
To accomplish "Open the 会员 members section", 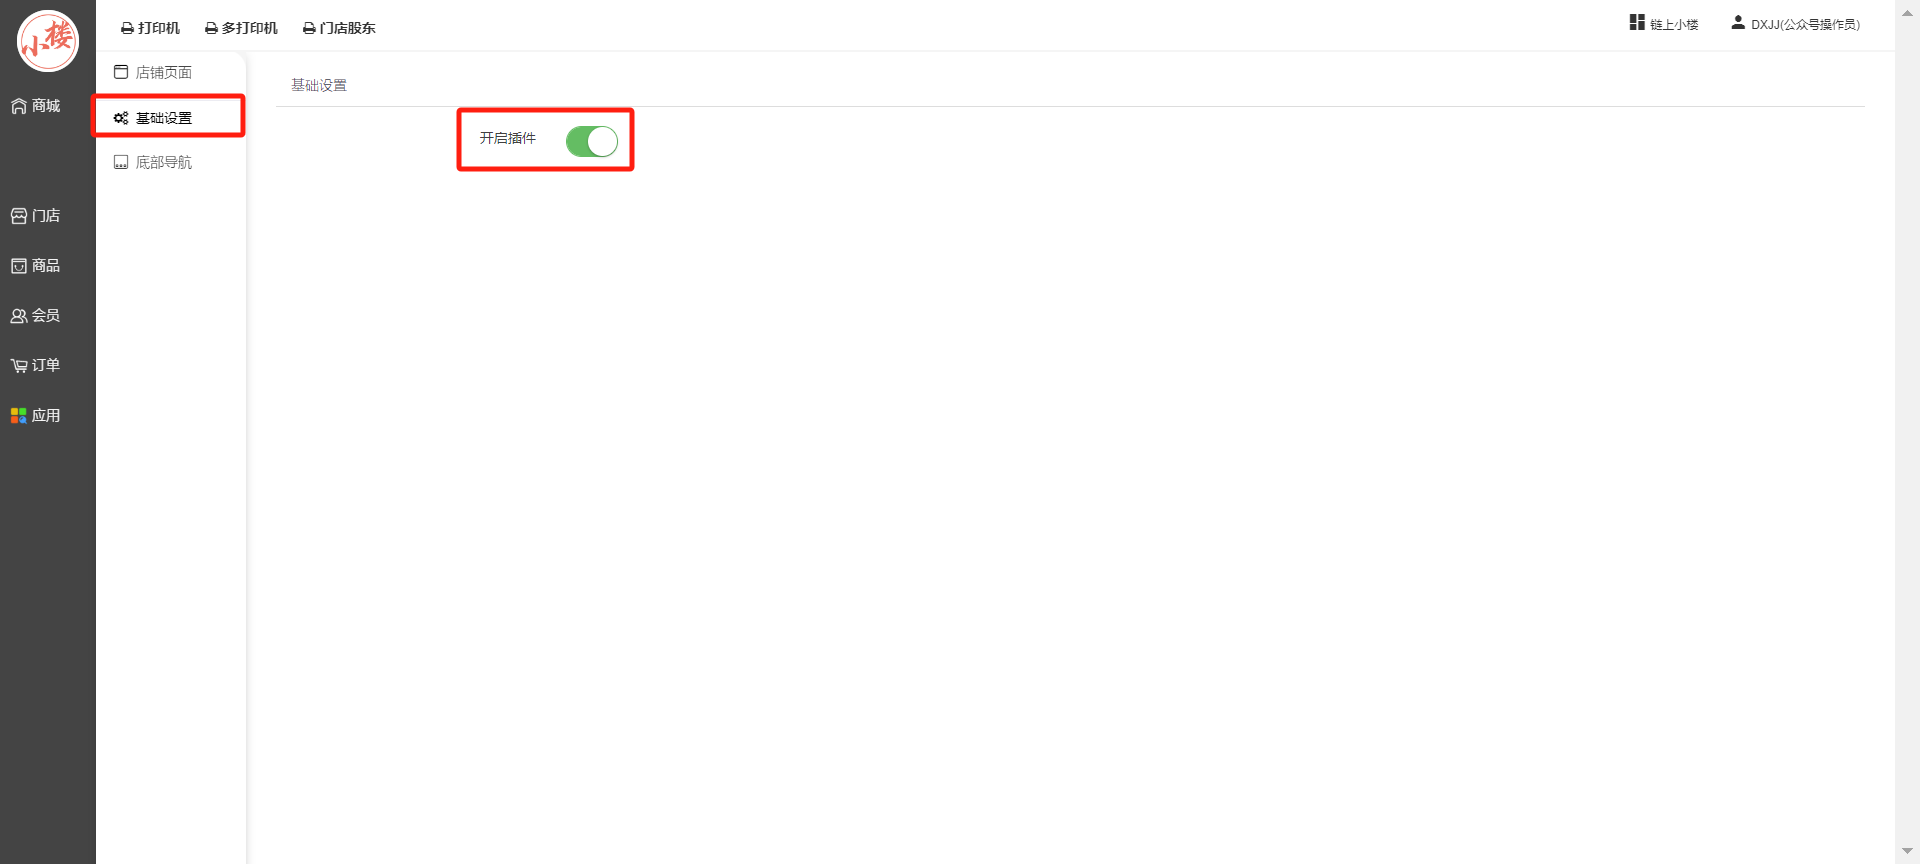I will point(36,316).
